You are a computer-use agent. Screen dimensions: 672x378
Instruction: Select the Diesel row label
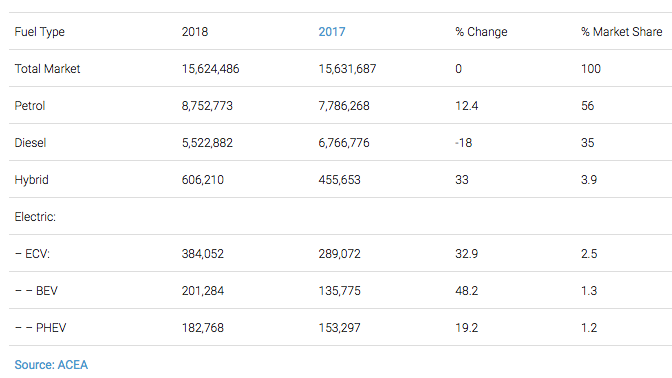pos(30,143)
